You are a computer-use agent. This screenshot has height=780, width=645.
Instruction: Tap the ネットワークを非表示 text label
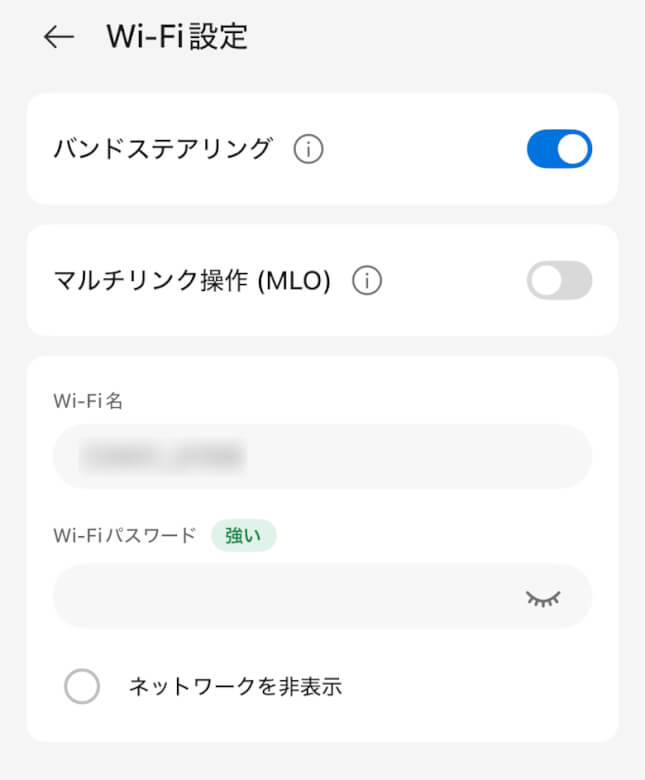tap(235, 687)
